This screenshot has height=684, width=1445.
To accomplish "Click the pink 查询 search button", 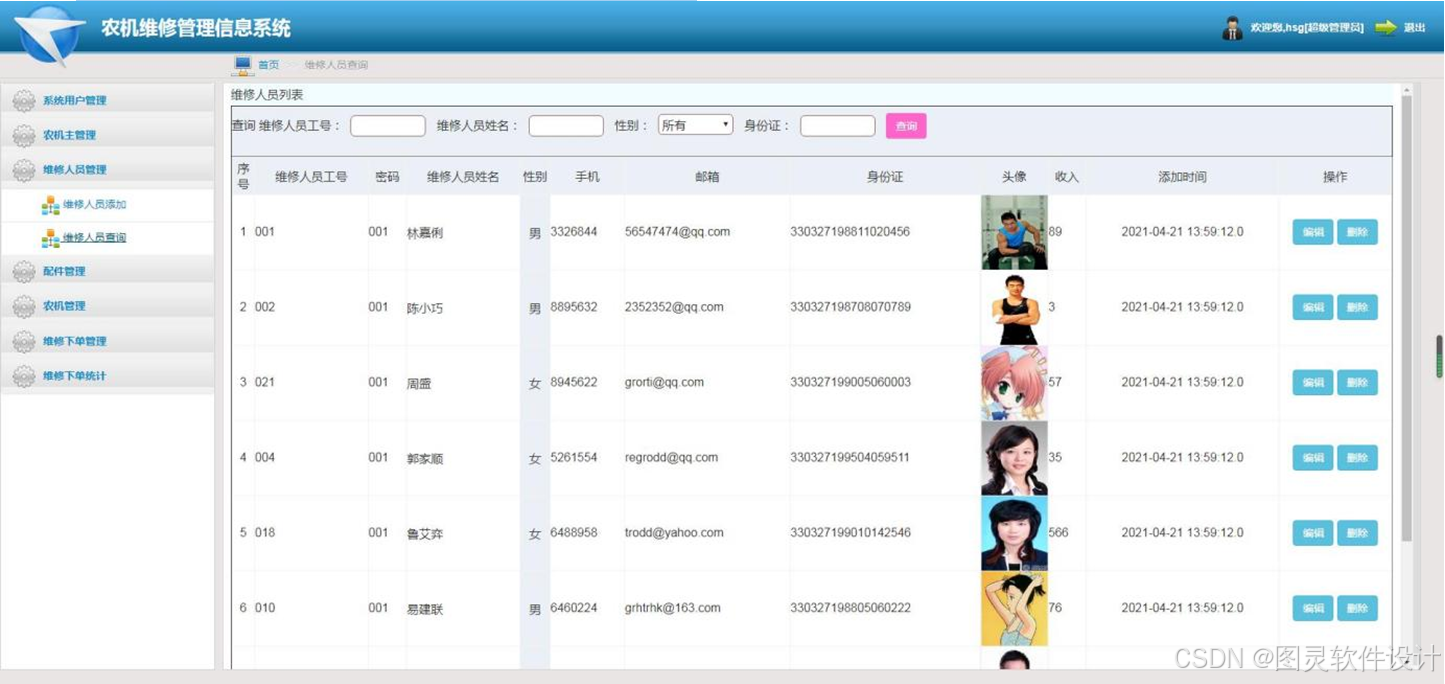I will [x=906, y=126].
